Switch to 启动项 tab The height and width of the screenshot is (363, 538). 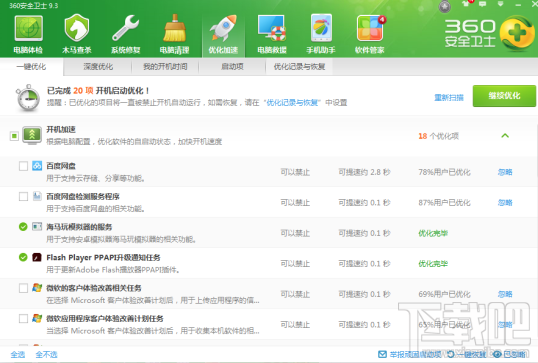pyautogui.click(x=232, y=67)
